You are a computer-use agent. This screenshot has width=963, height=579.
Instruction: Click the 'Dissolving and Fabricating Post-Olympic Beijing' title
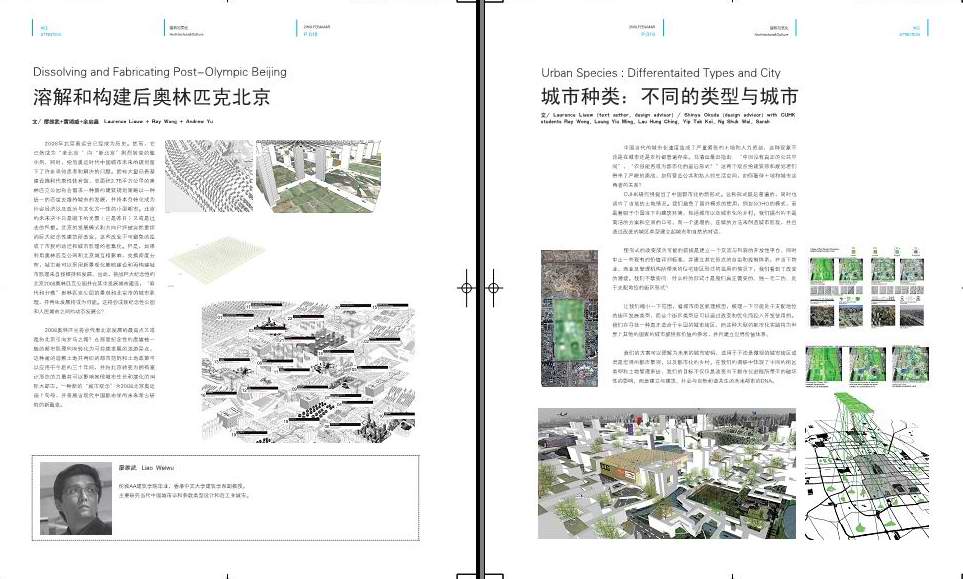(x=160, y=72)
